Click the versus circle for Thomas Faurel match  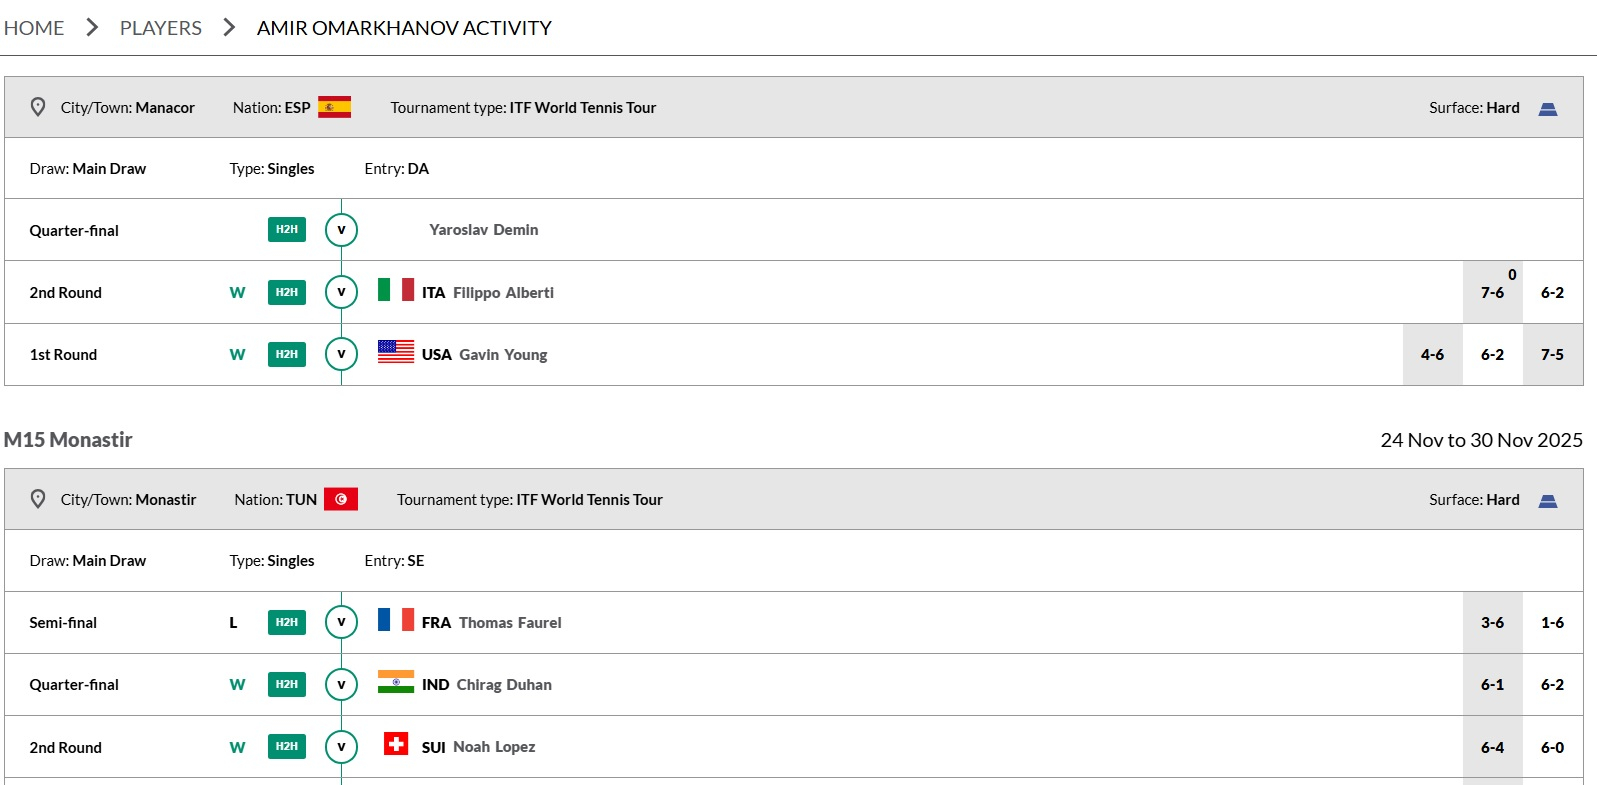tap(341, 622)
